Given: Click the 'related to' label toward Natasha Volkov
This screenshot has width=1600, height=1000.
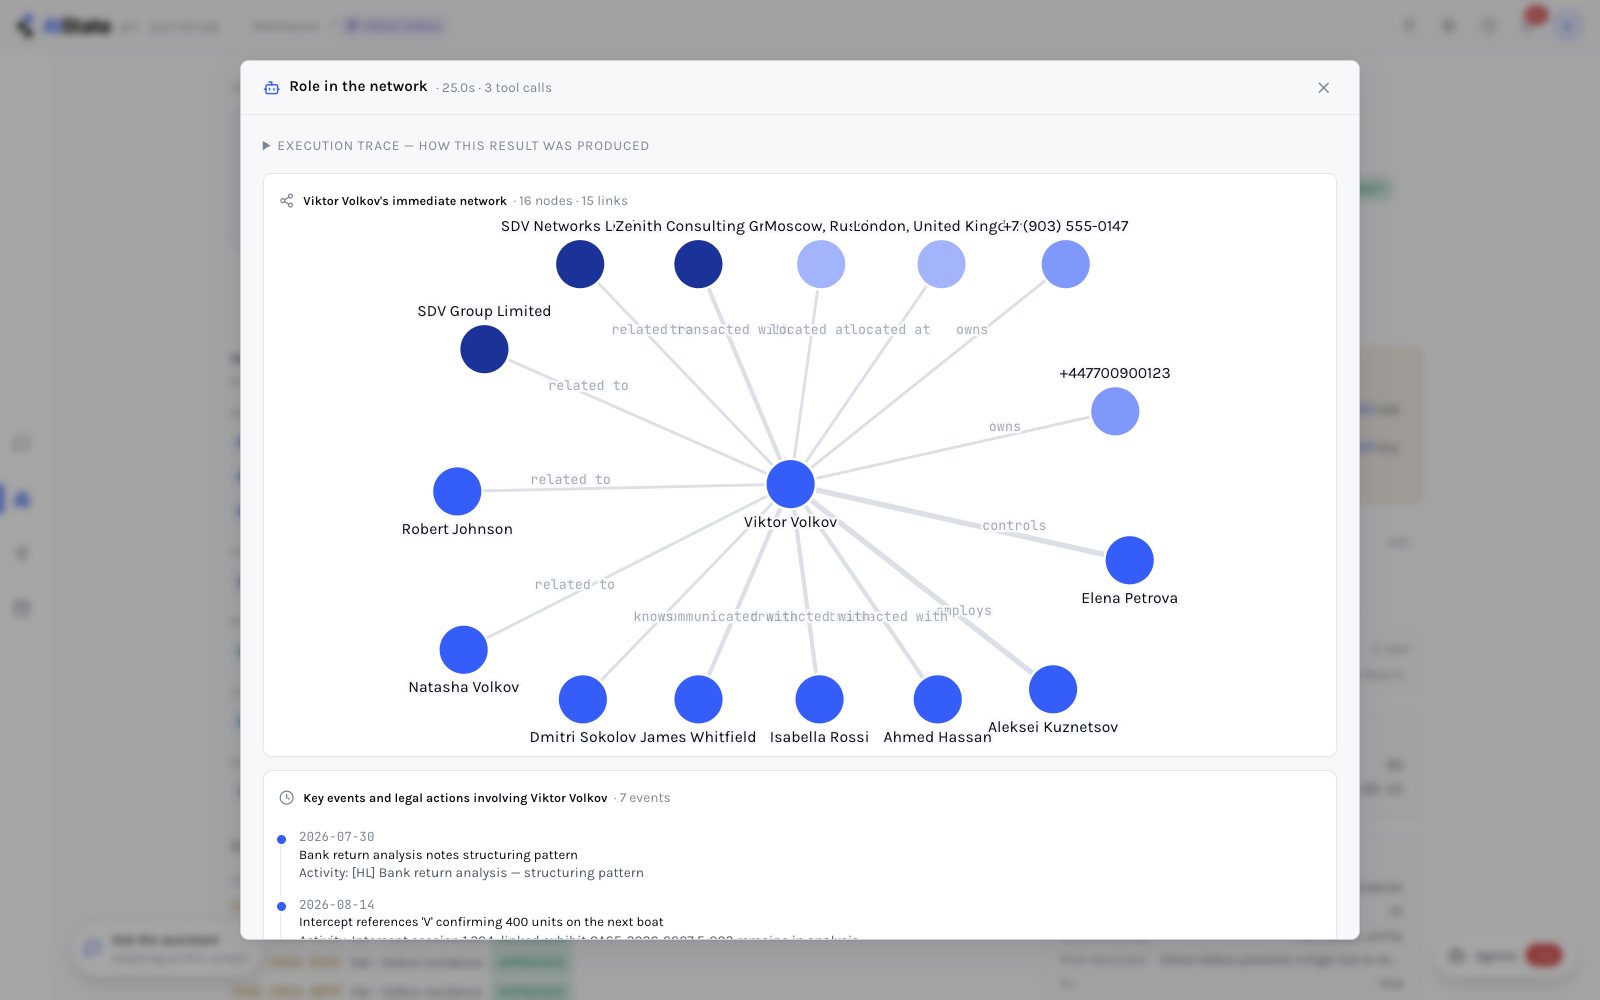Looking at the screenshot, I should point(574,585).
